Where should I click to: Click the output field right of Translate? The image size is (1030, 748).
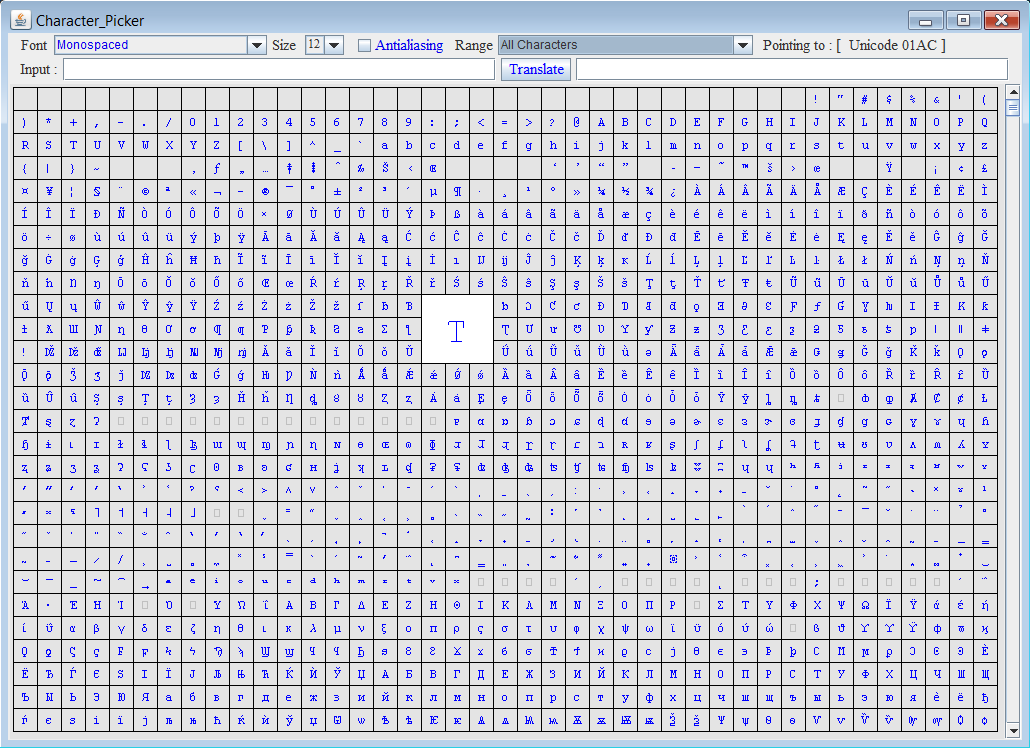pyautogui.click(x=791, y=69)
